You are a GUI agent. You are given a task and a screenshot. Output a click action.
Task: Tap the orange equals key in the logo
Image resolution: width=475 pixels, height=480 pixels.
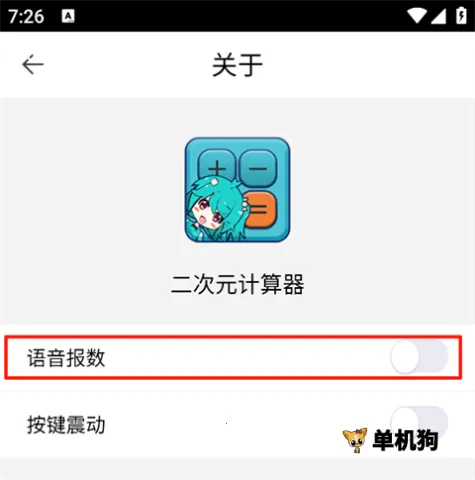[261, 209]
